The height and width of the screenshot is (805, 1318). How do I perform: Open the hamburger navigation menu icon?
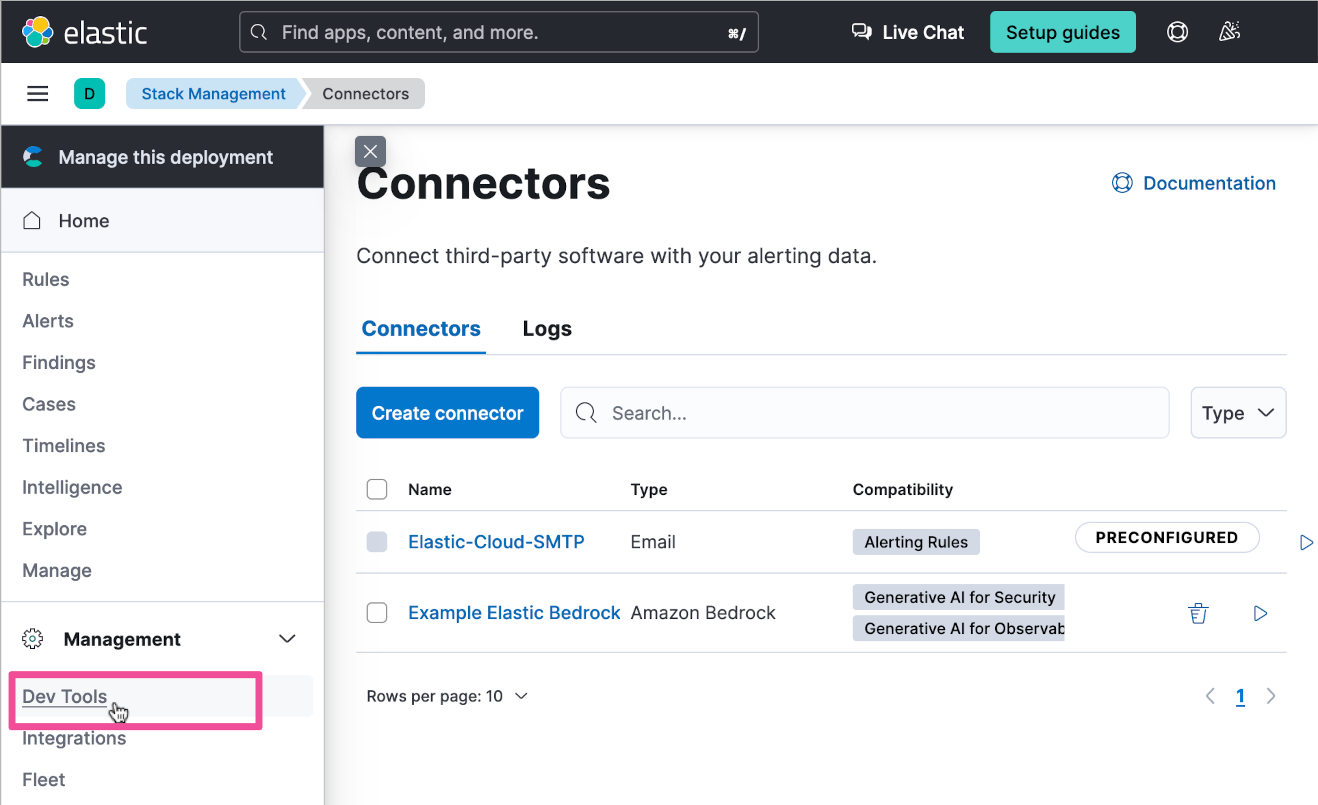click(x=37, y=94)
